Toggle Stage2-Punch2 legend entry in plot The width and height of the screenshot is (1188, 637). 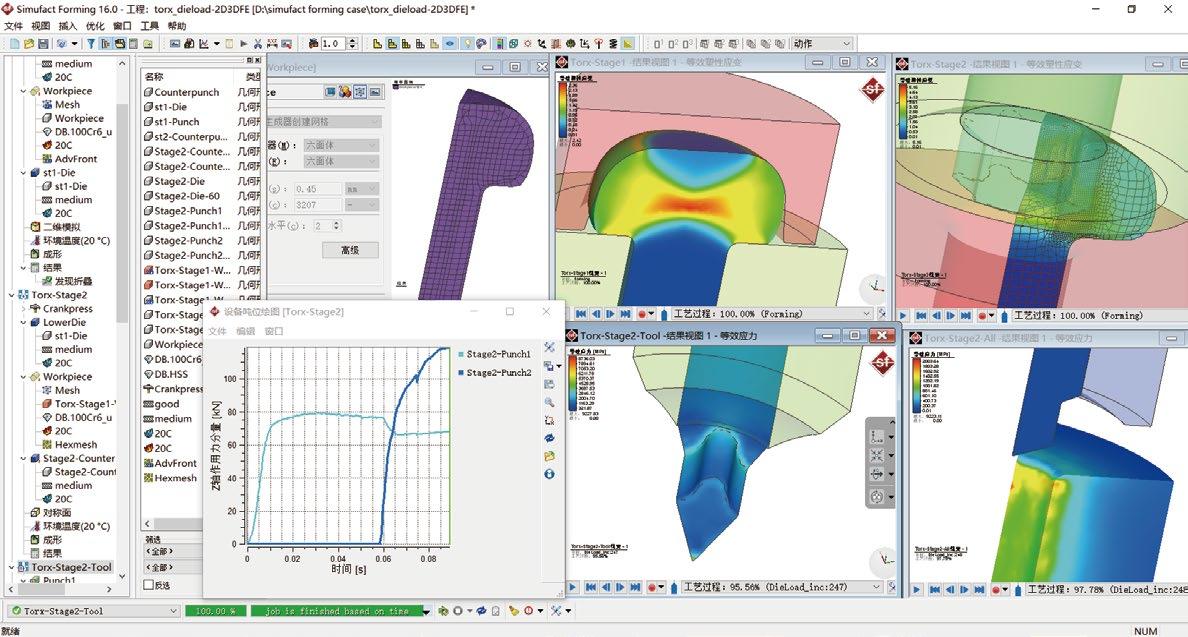[497, 372]
